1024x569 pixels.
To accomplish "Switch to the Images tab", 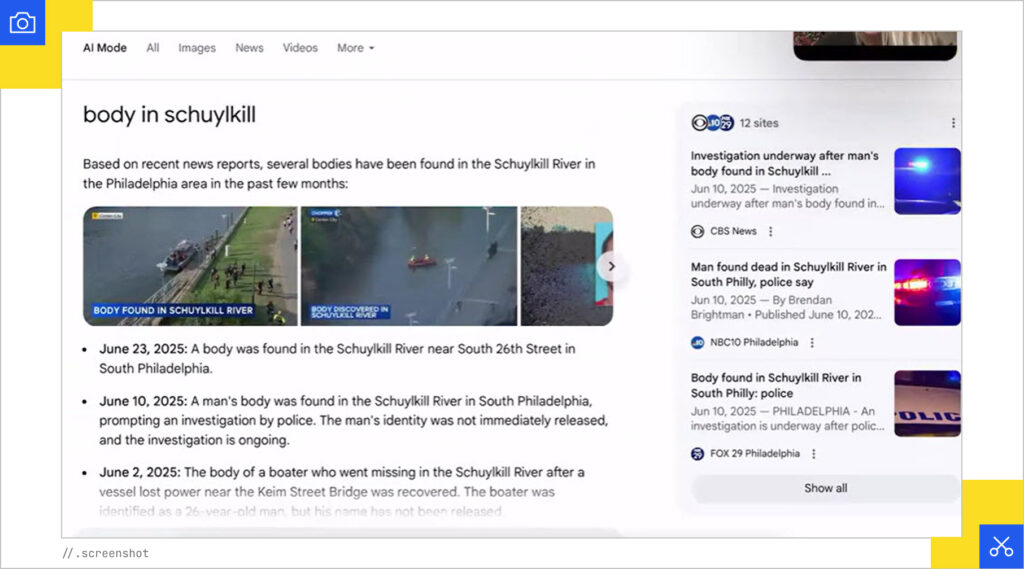I will [197, 48].
